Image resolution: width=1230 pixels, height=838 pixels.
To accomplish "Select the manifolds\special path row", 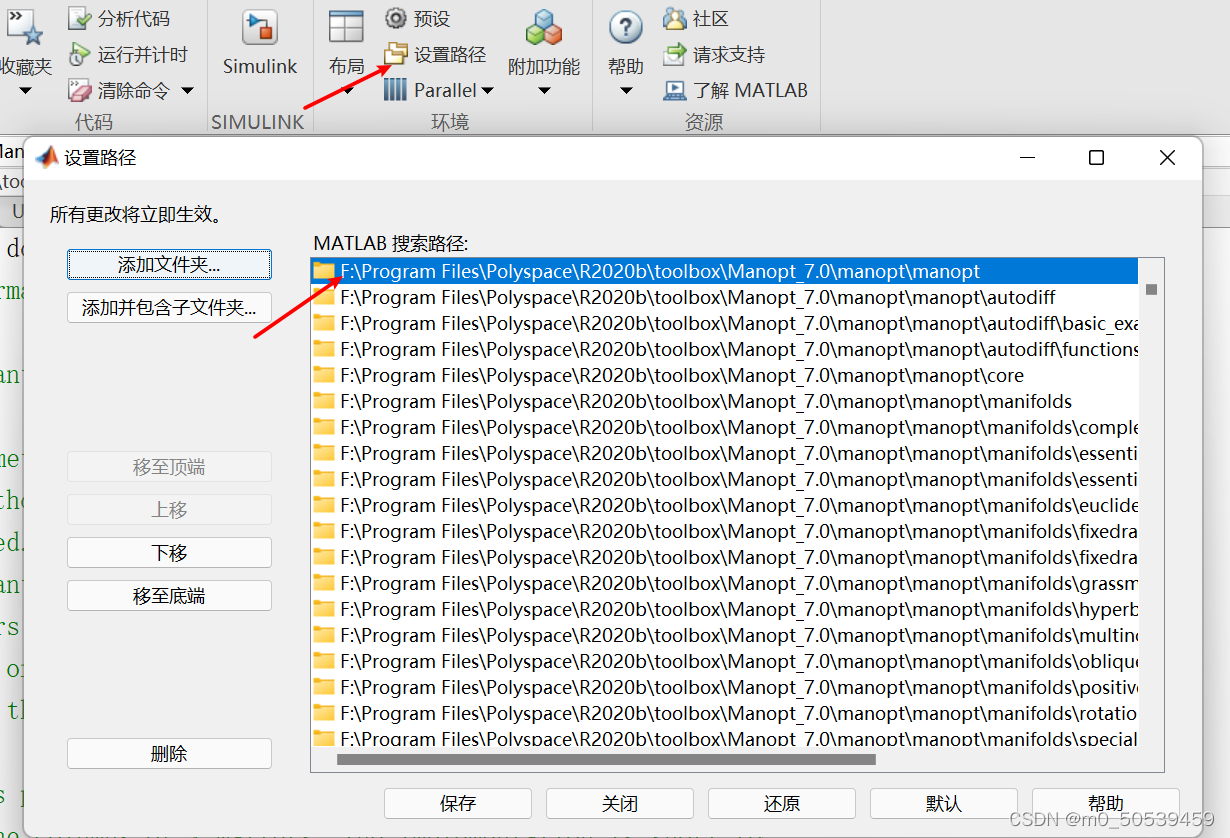I will click(x=725, y=737).
